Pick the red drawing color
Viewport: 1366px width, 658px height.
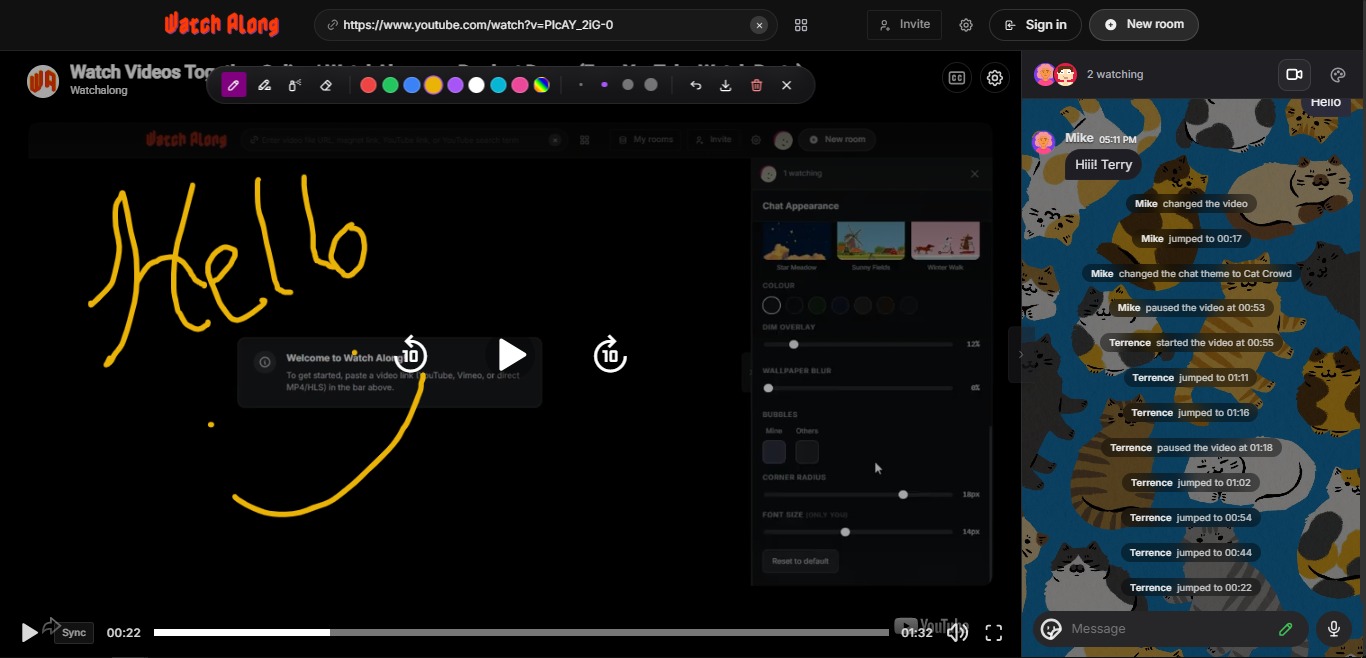368,85
